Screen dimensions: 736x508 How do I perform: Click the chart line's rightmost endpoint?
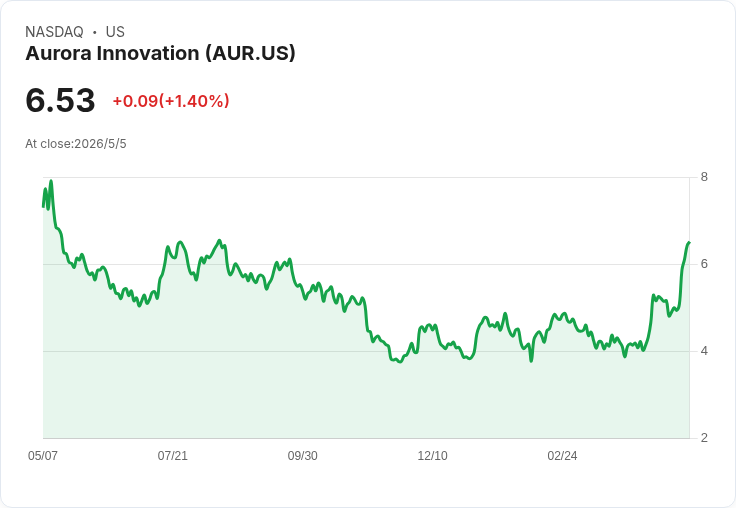click(689, 242)
